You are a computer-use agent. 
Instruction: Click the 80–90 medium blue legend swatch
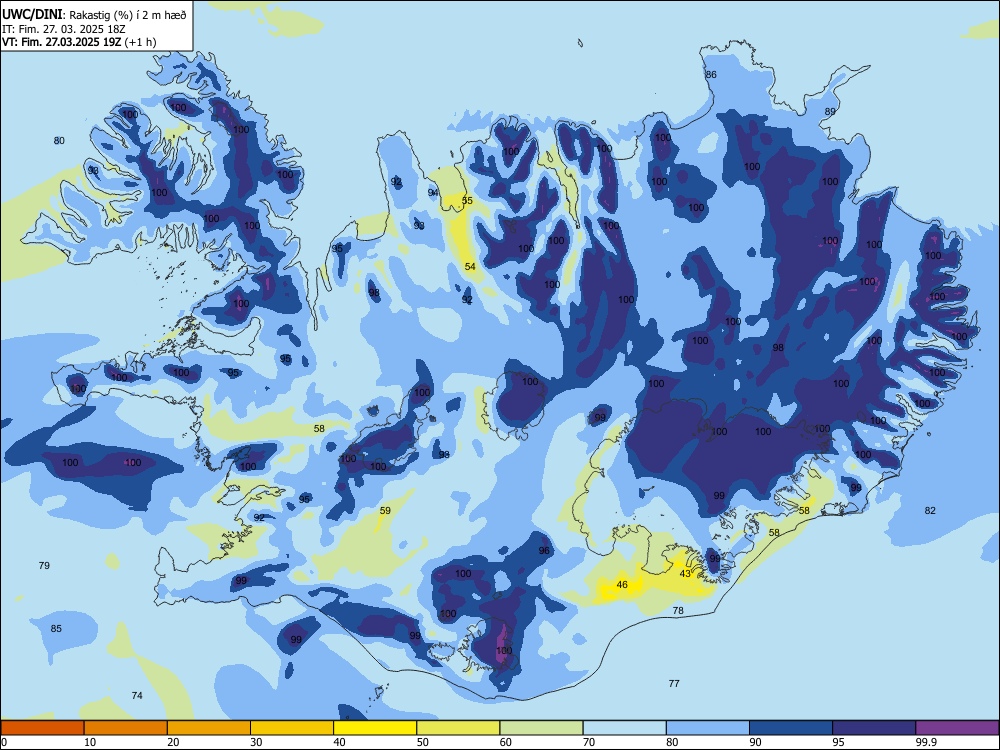[x=708, y=728]
